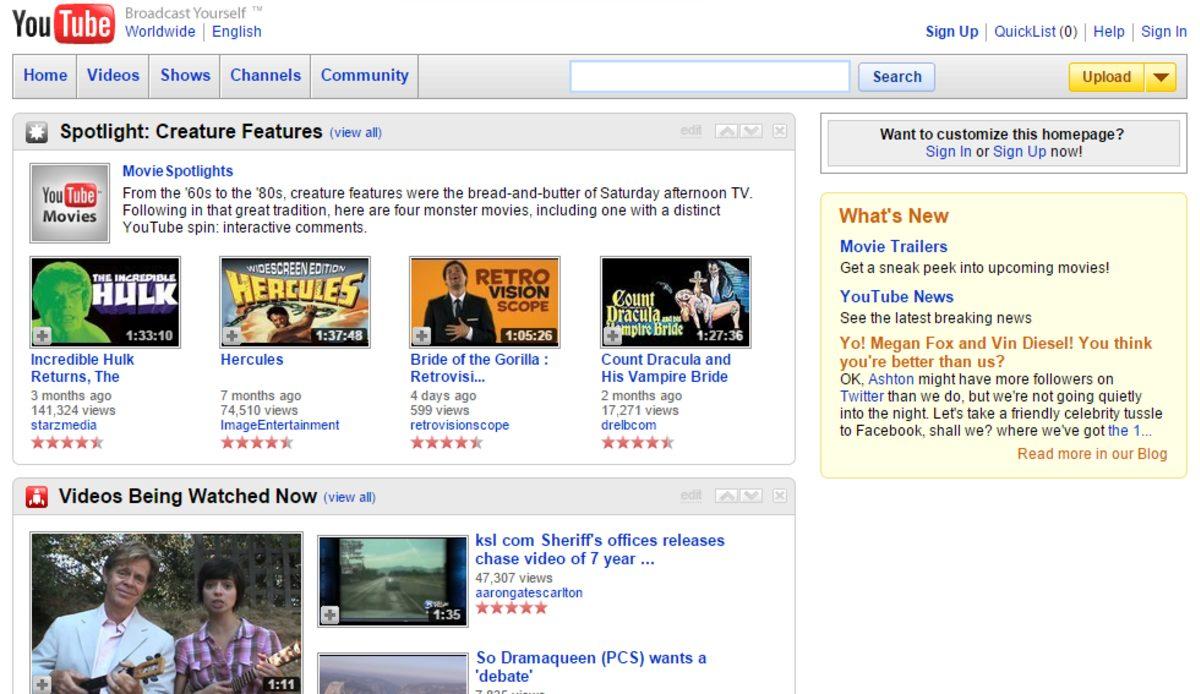
Task: Visit aarongatescarlton uploader channel
Action: coord(529,593)
